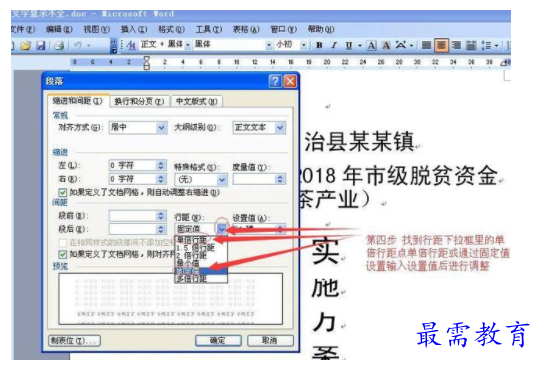Open the 编辑 menu
Image resolution: width=538 pixels, height=366 pixels.
(x=59, y=29)
